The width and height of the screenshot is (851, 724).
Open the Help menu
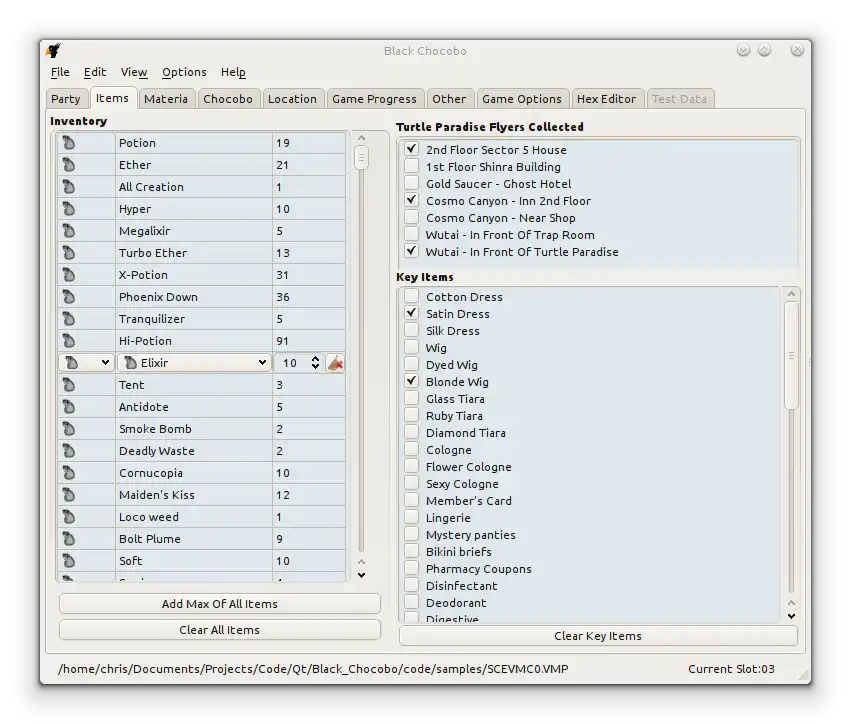pos(233,72)
